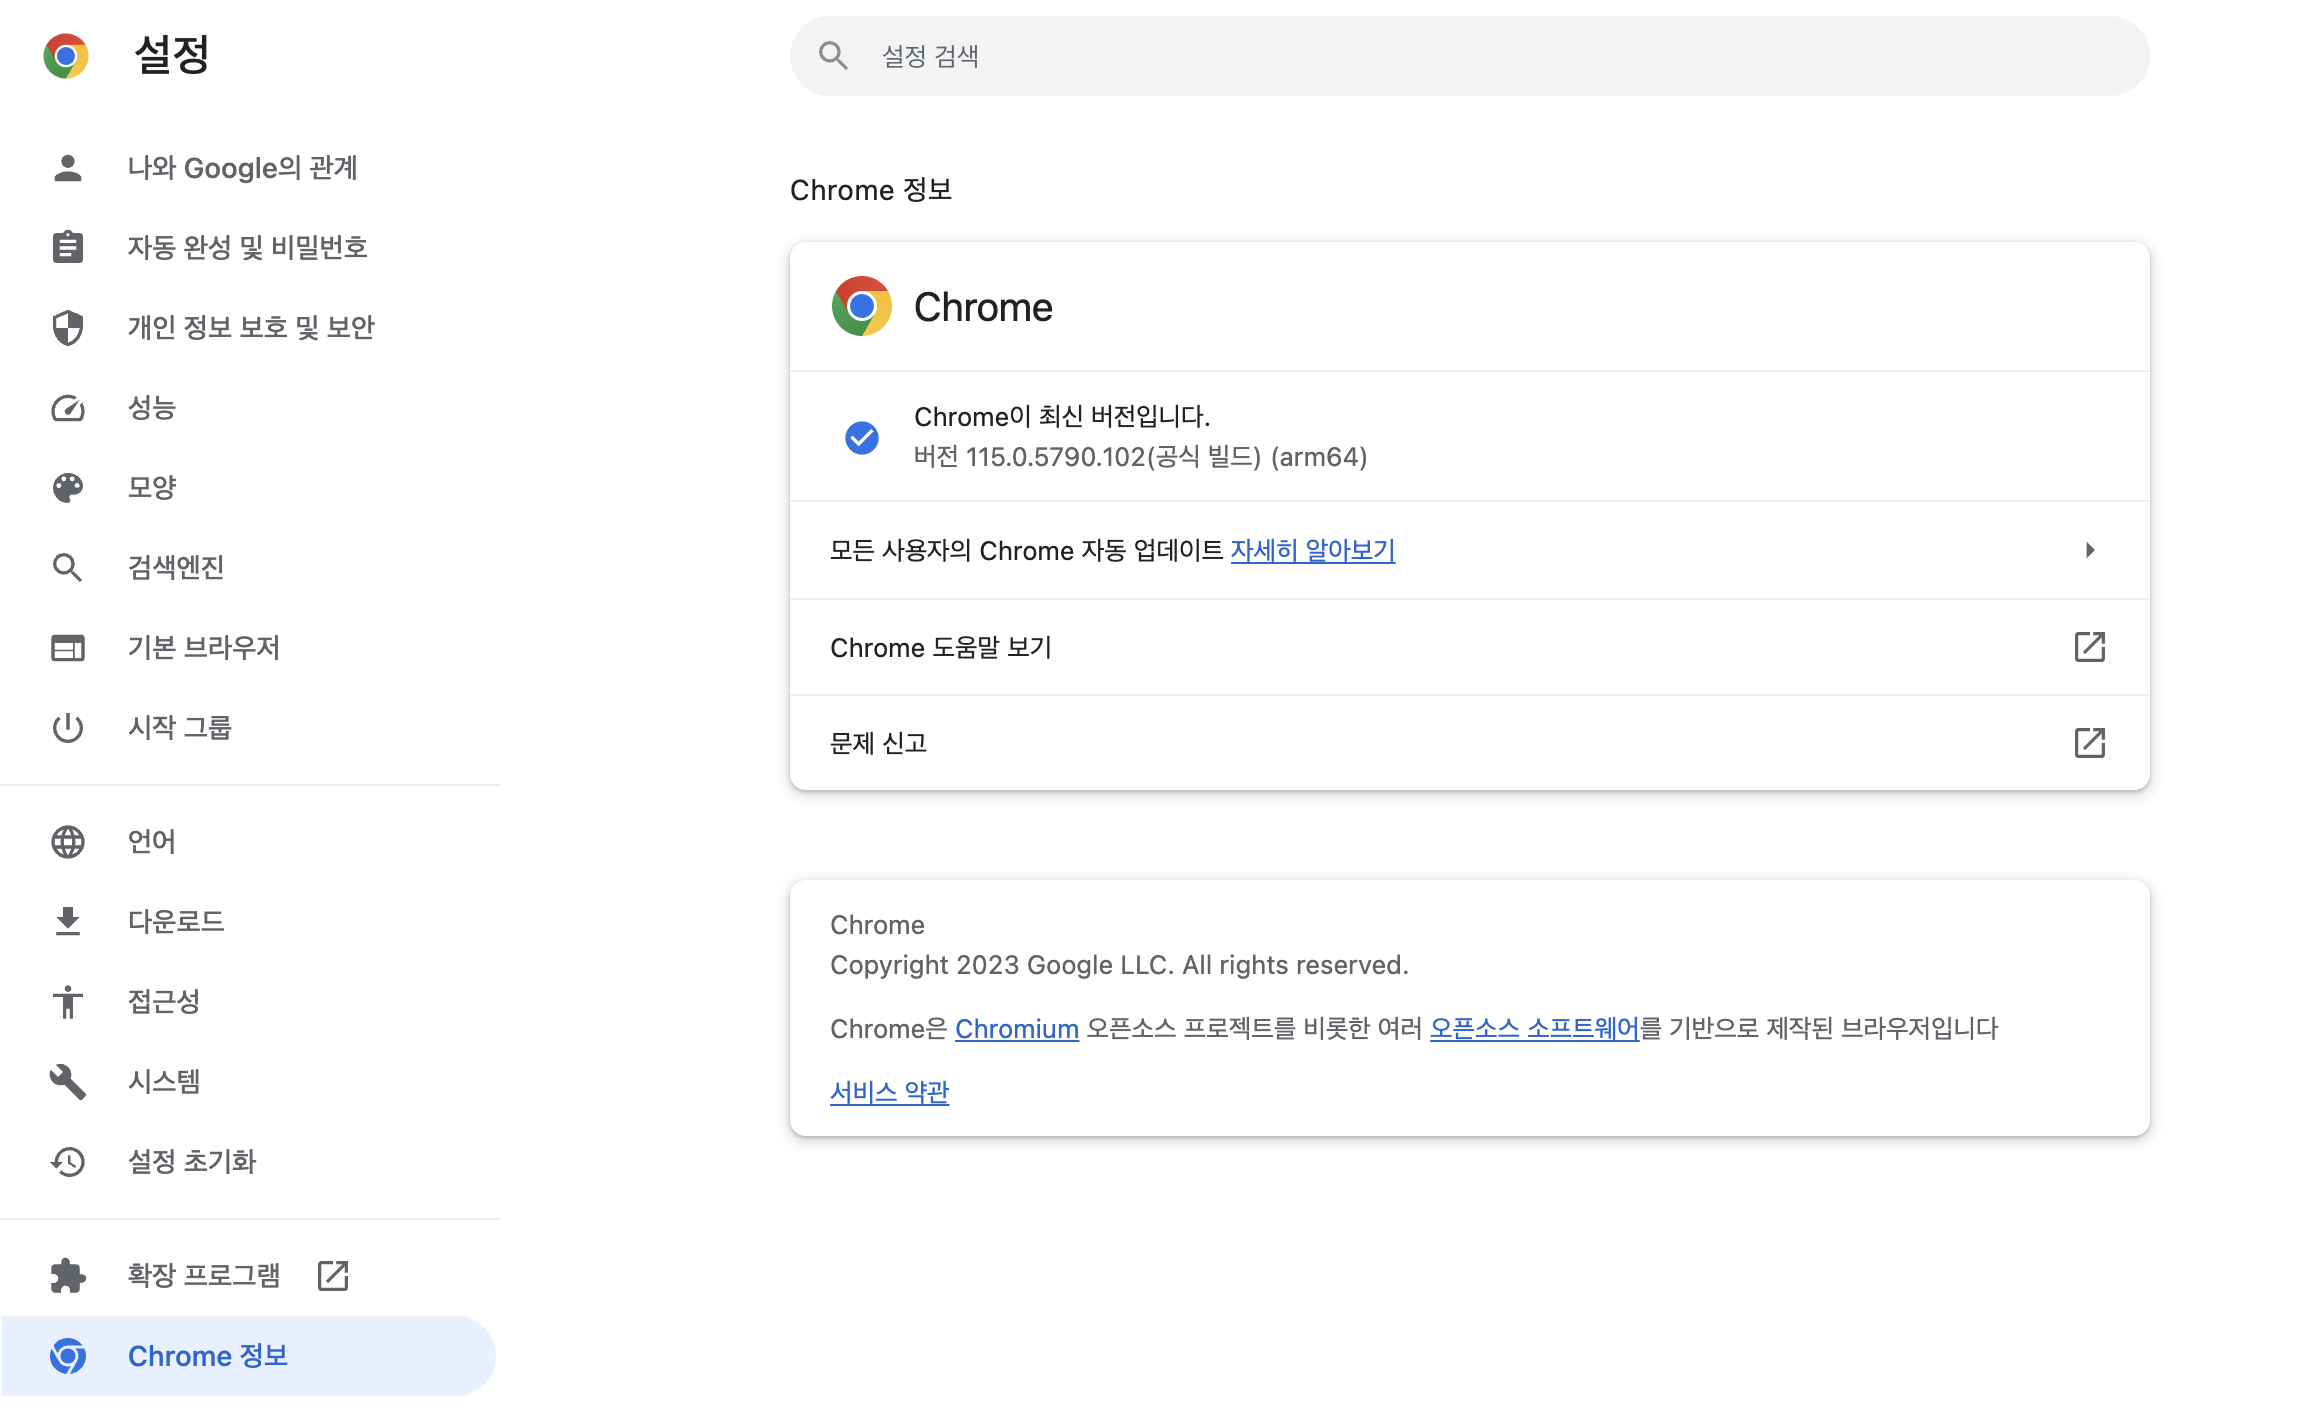Click the external link icon next to 확장 프로그램
This screenshot has height=1428, width=2310.
pos(333,1275)
